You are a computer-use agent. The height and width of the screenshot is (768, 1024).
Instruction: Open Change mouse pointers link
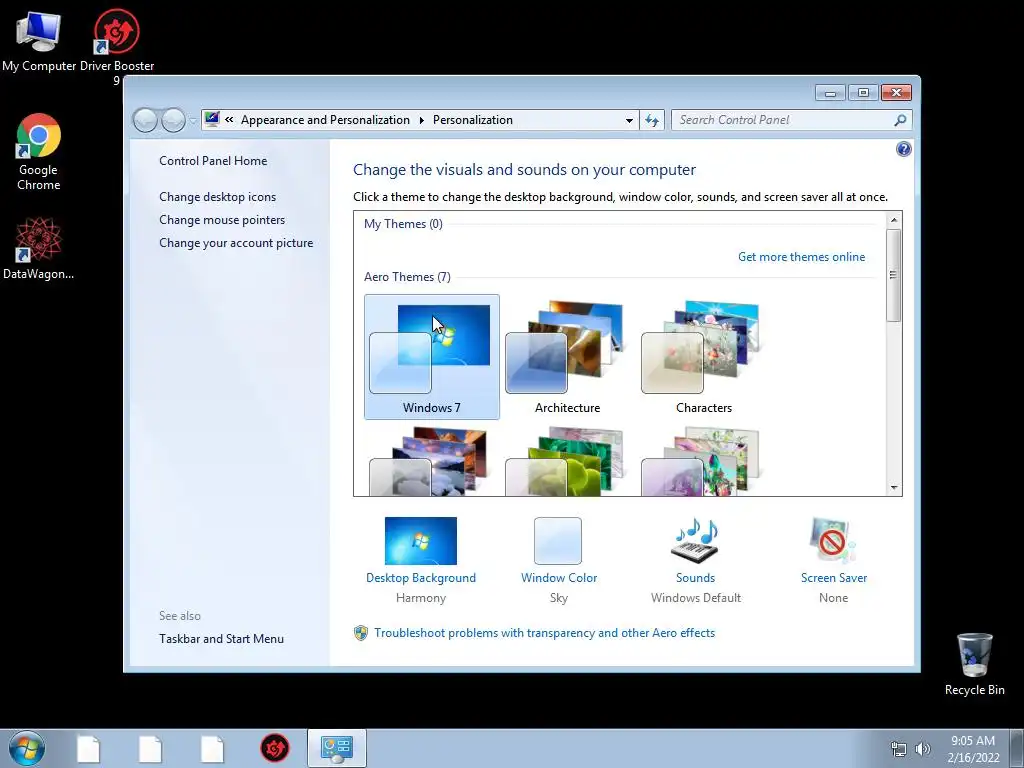click(222, 219)
